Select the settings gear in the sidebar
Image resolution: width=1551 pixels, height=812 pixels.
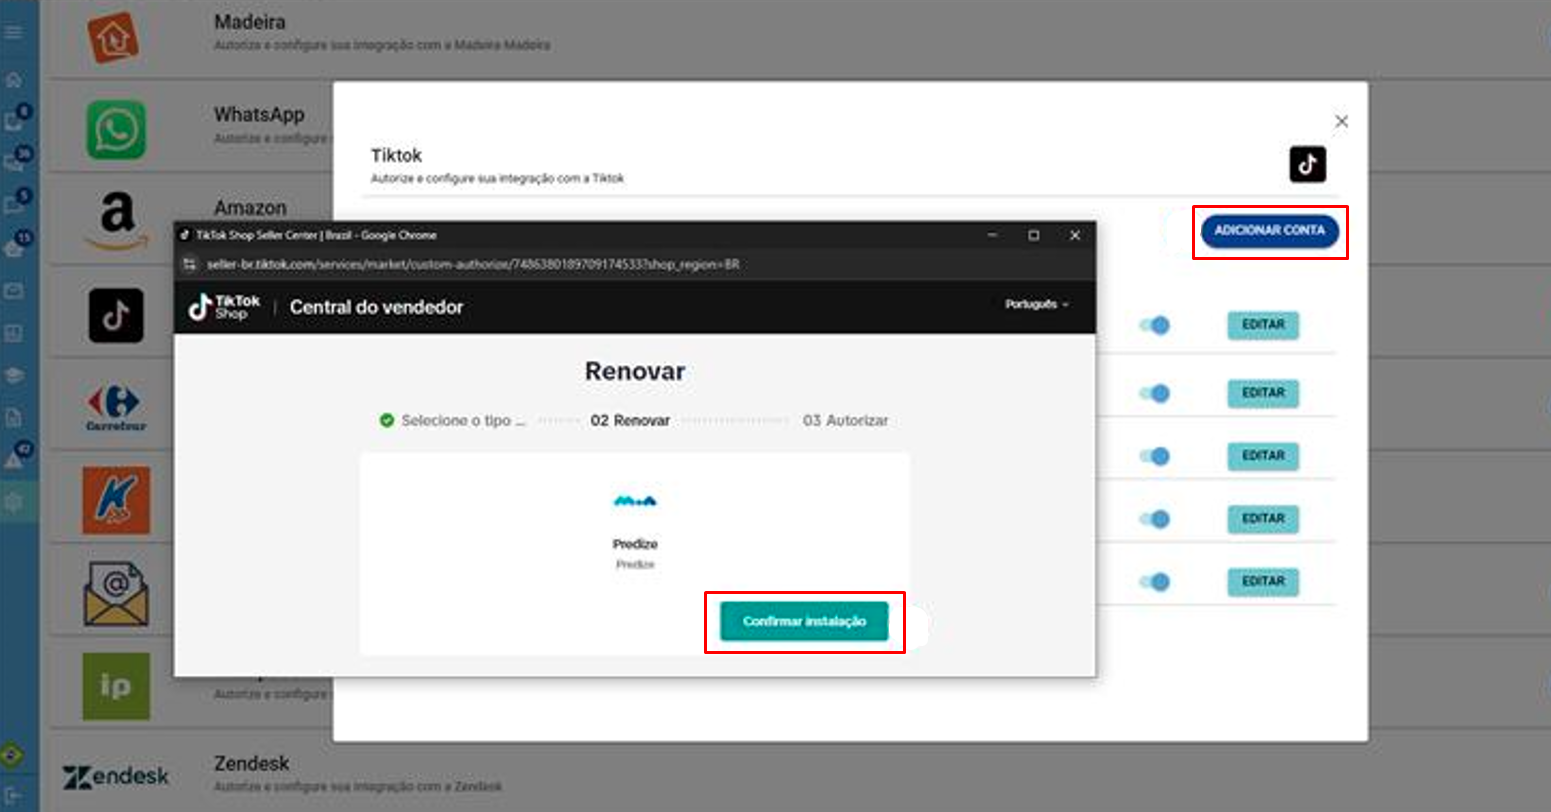point(13,502)
